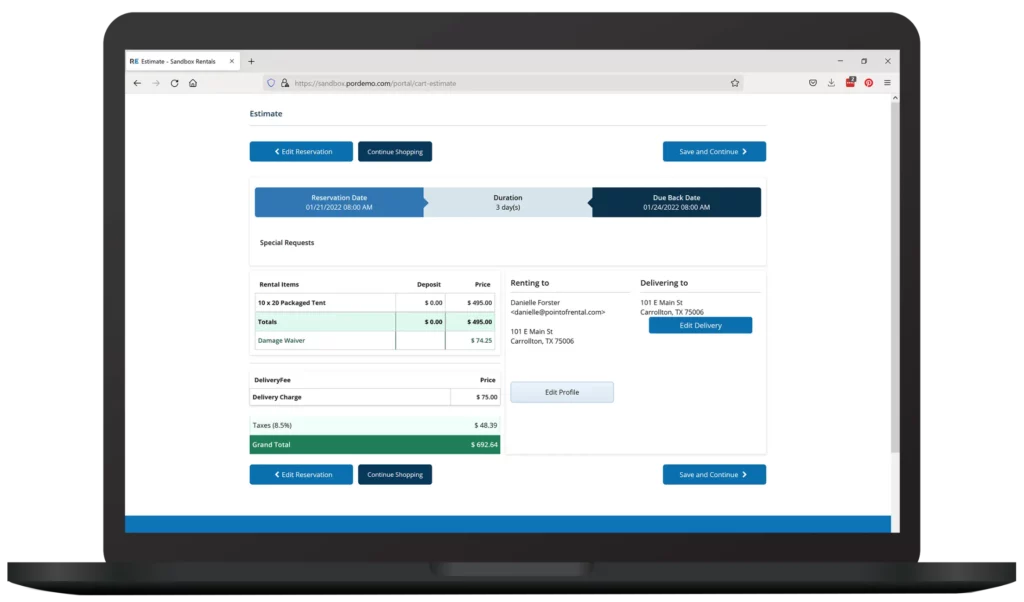Click the Renting to heading
This screenshot has height=602, width=1024.
pos(530,283)
